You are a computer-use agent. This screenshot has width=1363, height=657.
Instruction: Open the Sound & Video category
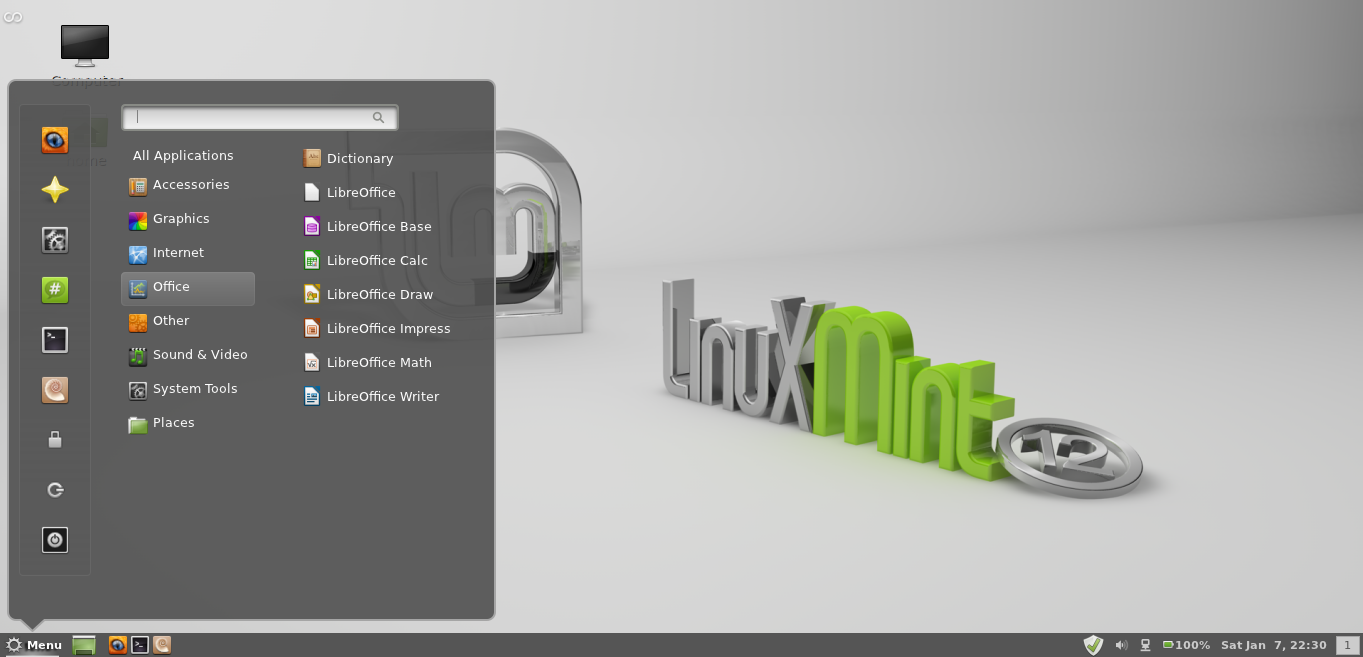click(188, 355)
